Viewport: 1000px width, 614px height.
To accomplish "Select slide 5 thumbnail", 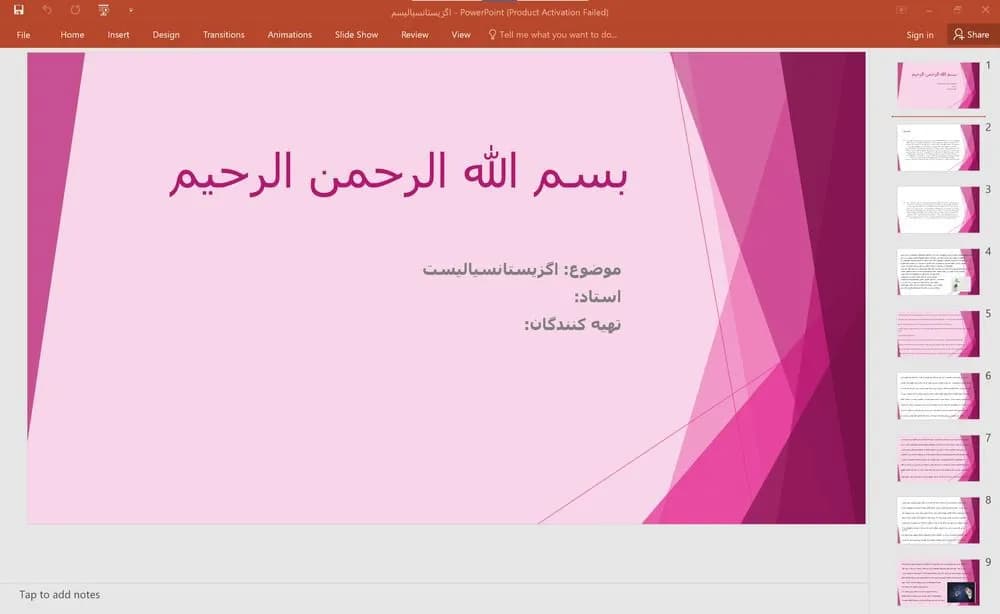I will click(x=938, y=333).
